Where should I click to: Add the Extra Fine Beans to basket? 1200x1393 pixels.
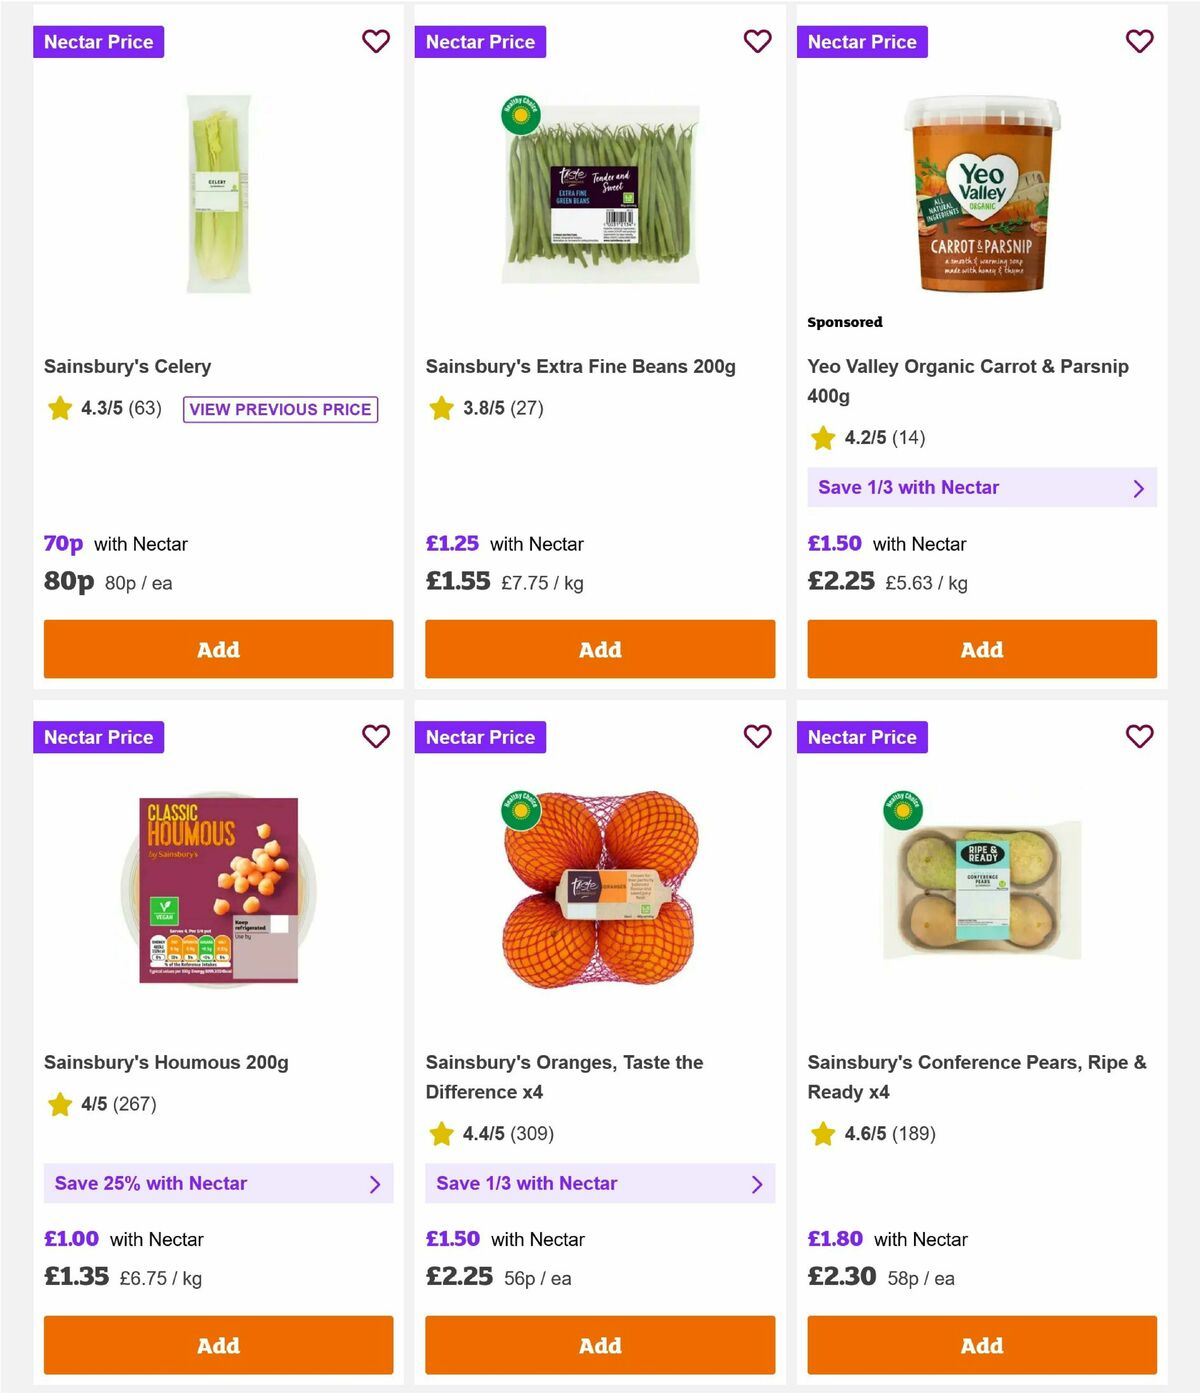pyautogui.click(x=600, y=649)
